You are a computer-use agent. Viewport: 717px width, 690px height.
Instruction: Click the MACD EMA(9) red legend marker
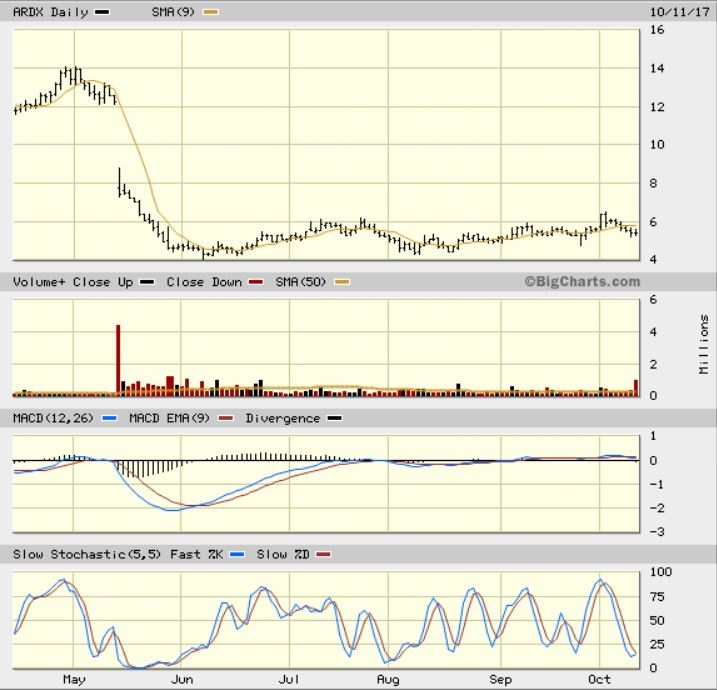pos(225,419)
